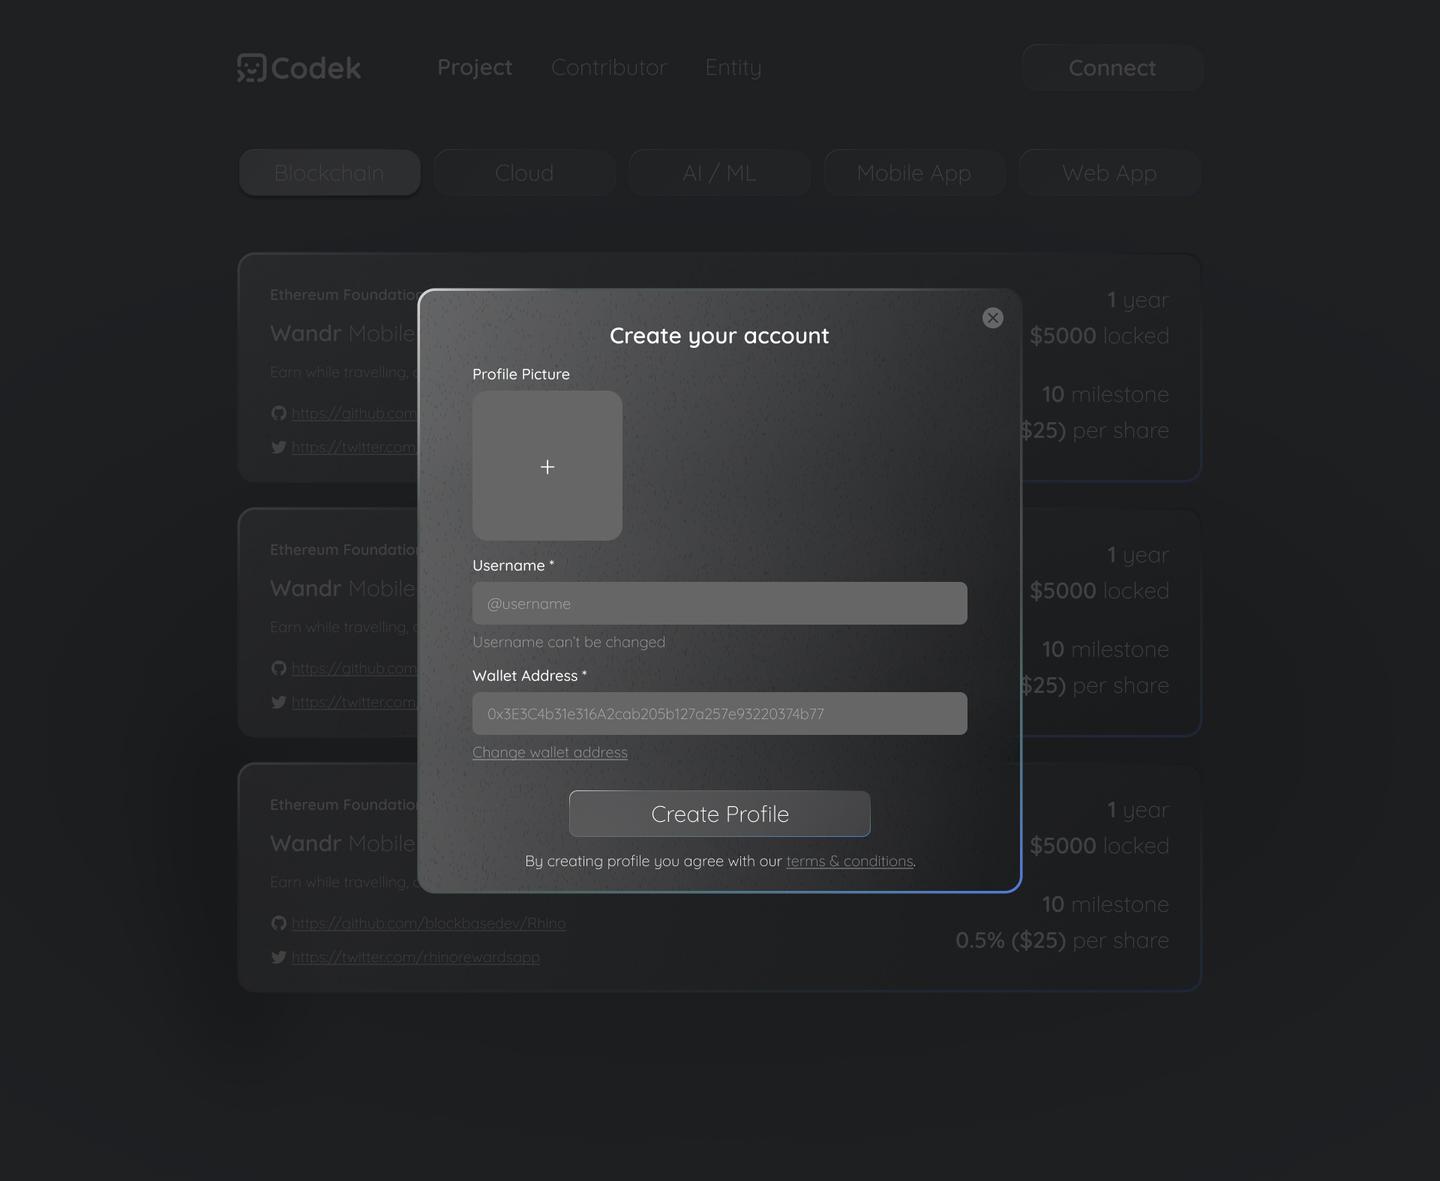
Task: Open Change wallet address link
Action: click(550, 752)
